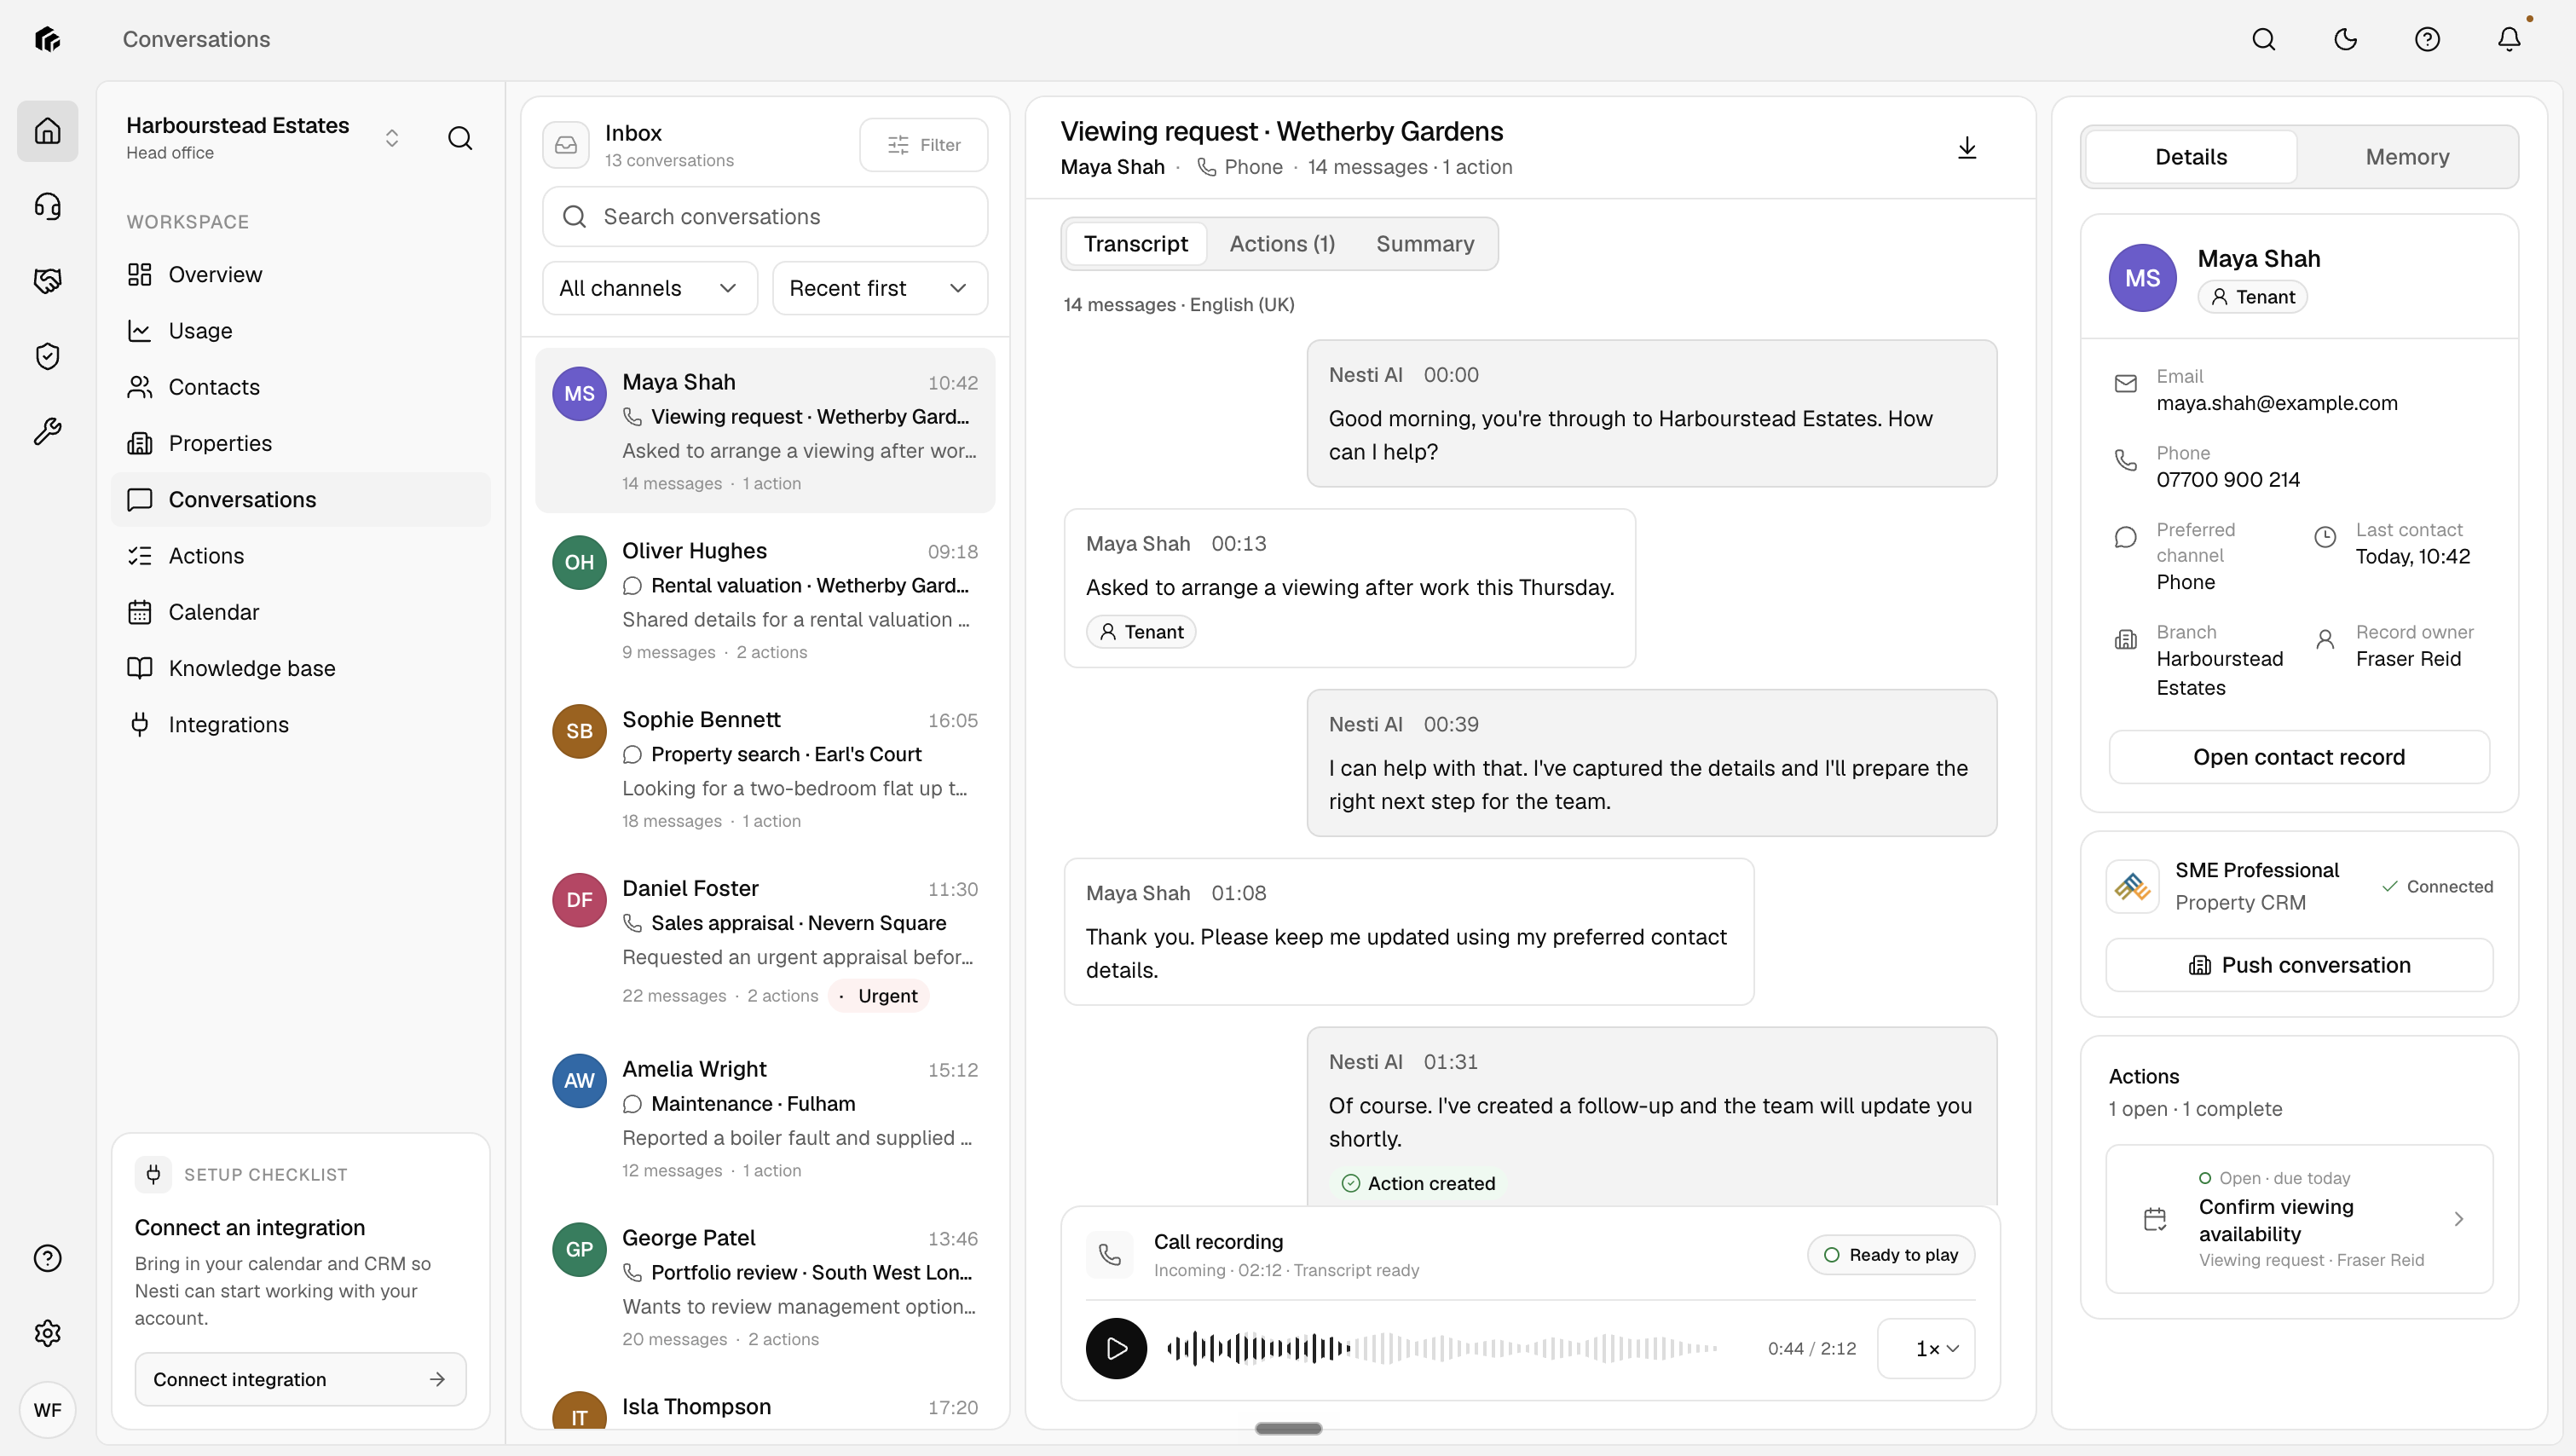Click Connect integration button

300,1379
